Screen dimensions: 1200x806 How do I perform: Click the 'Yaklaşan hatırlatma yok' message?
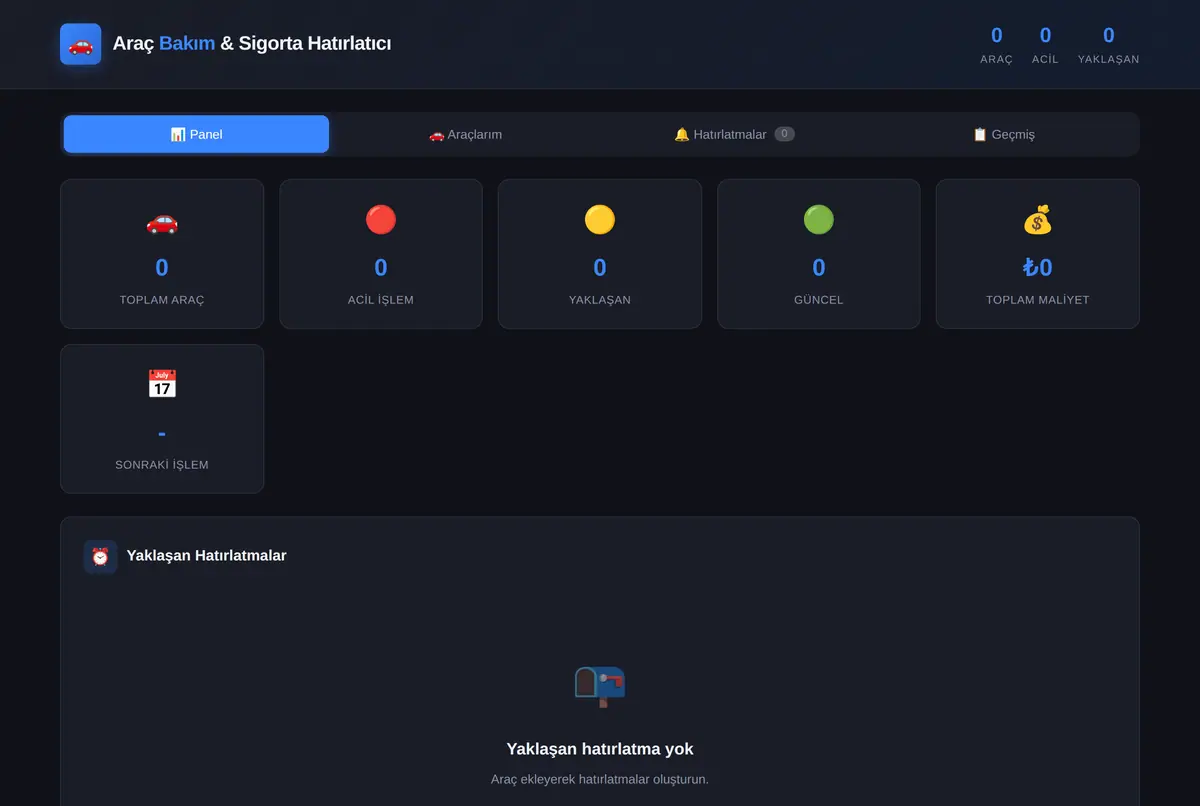tap(600, 749)
